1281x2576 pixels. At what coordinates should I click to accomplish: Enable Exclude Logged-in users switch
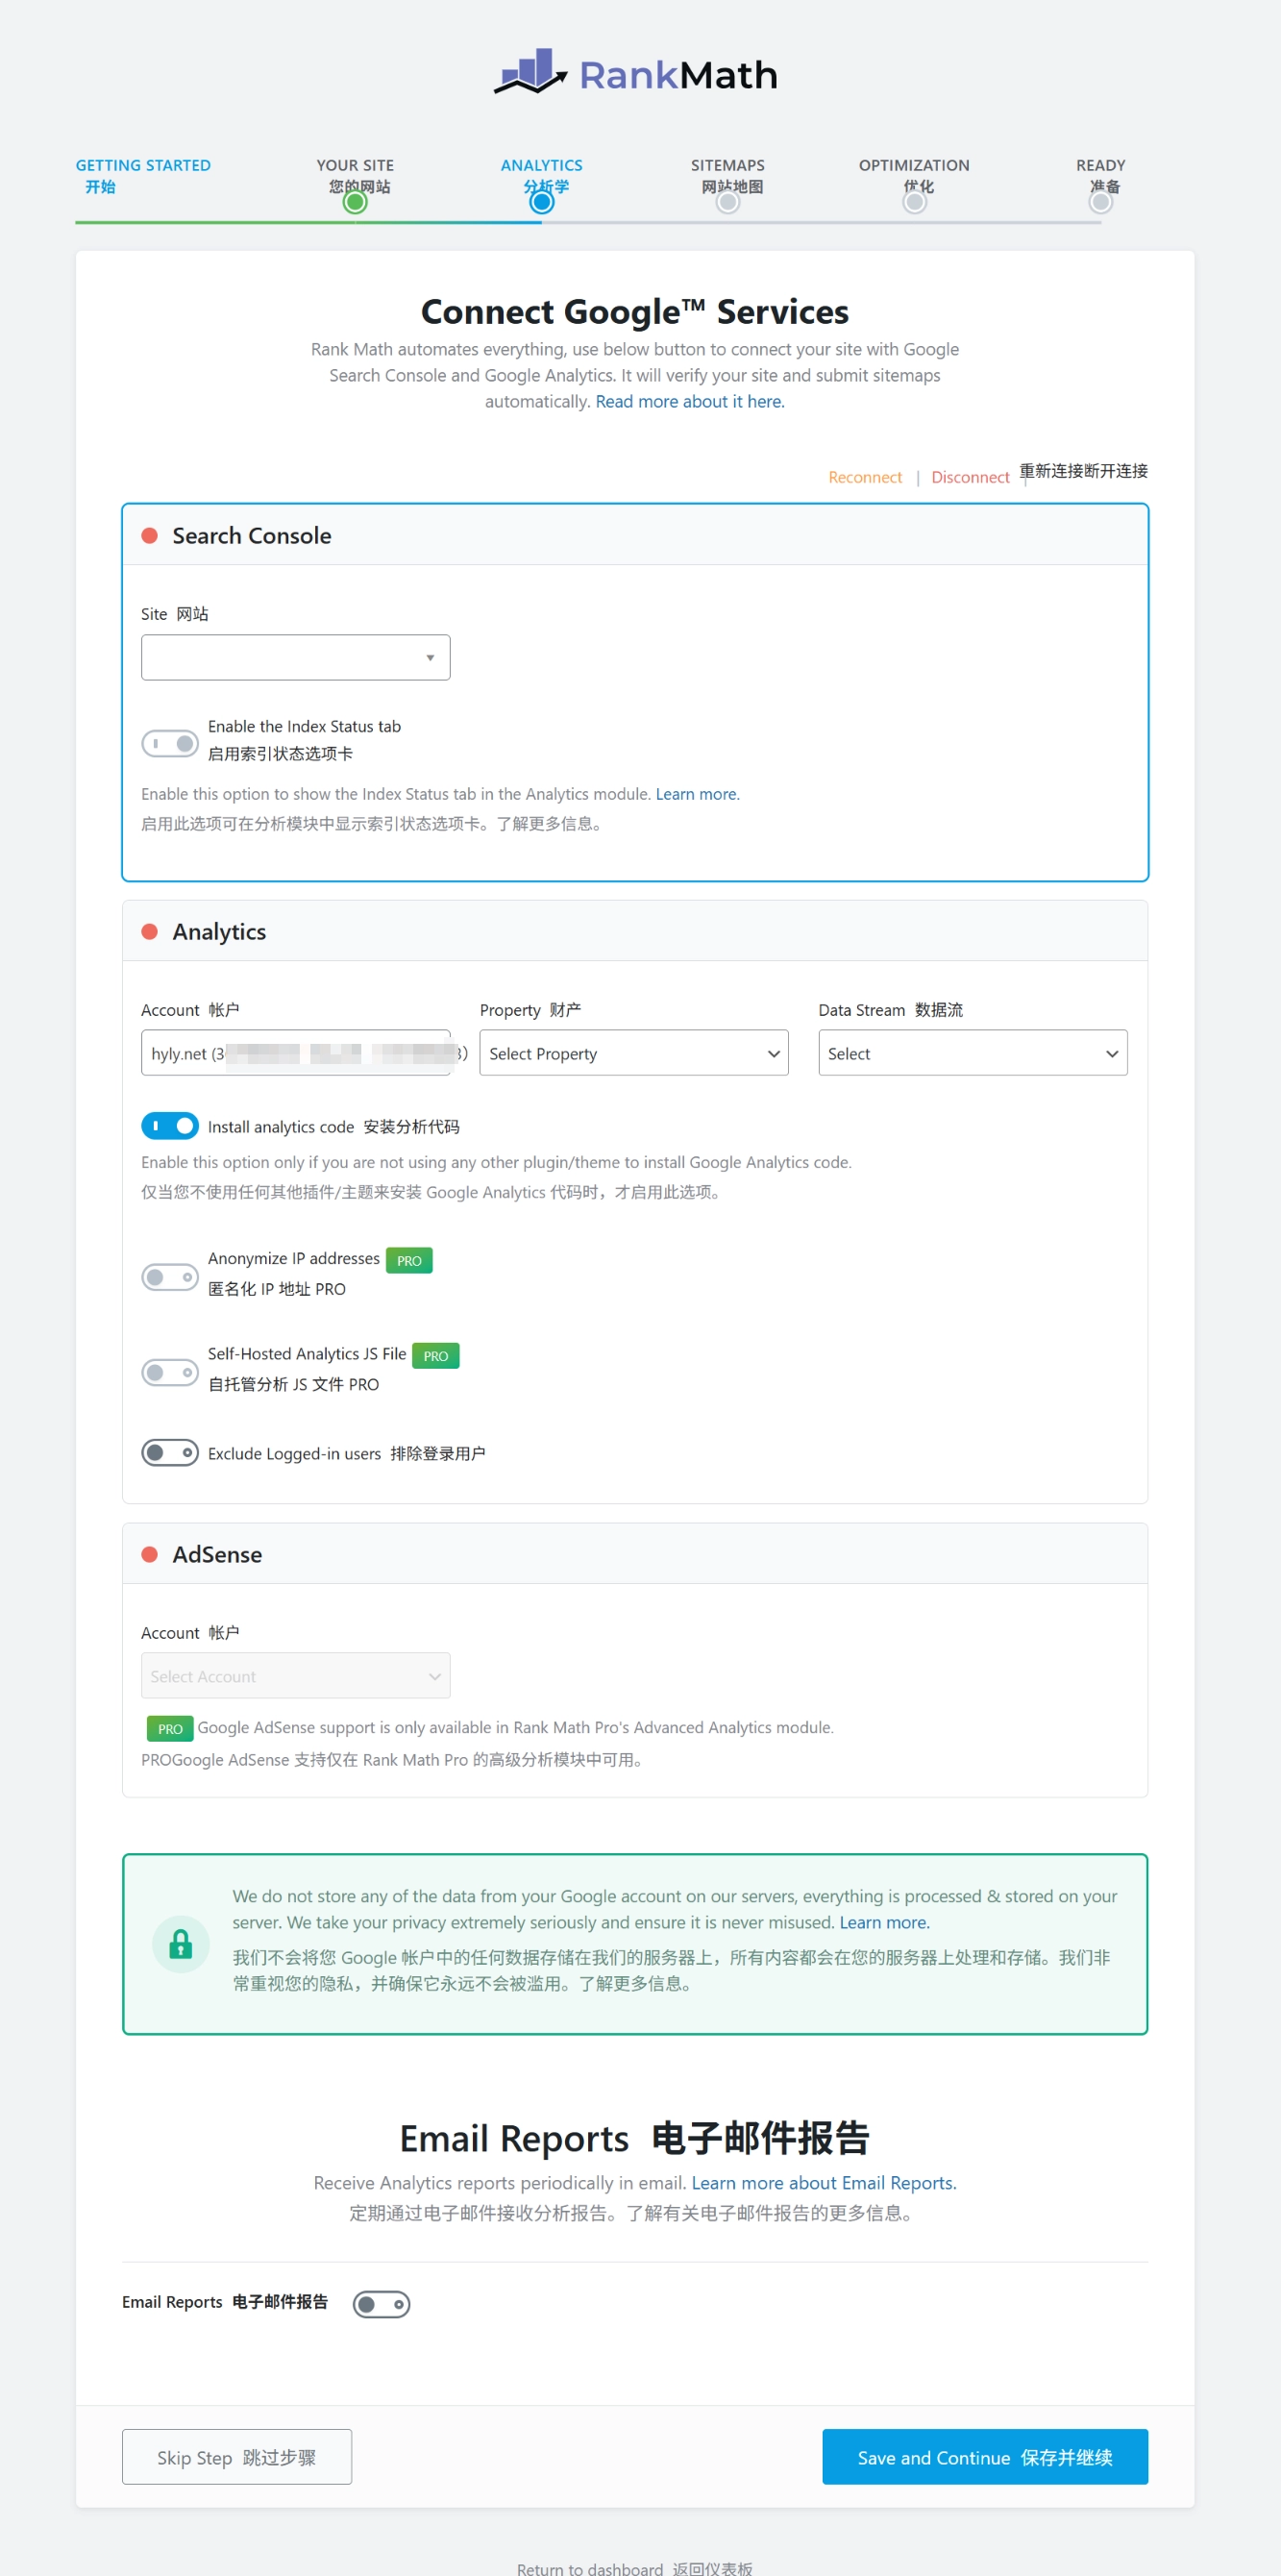(x=170, y=1452)
